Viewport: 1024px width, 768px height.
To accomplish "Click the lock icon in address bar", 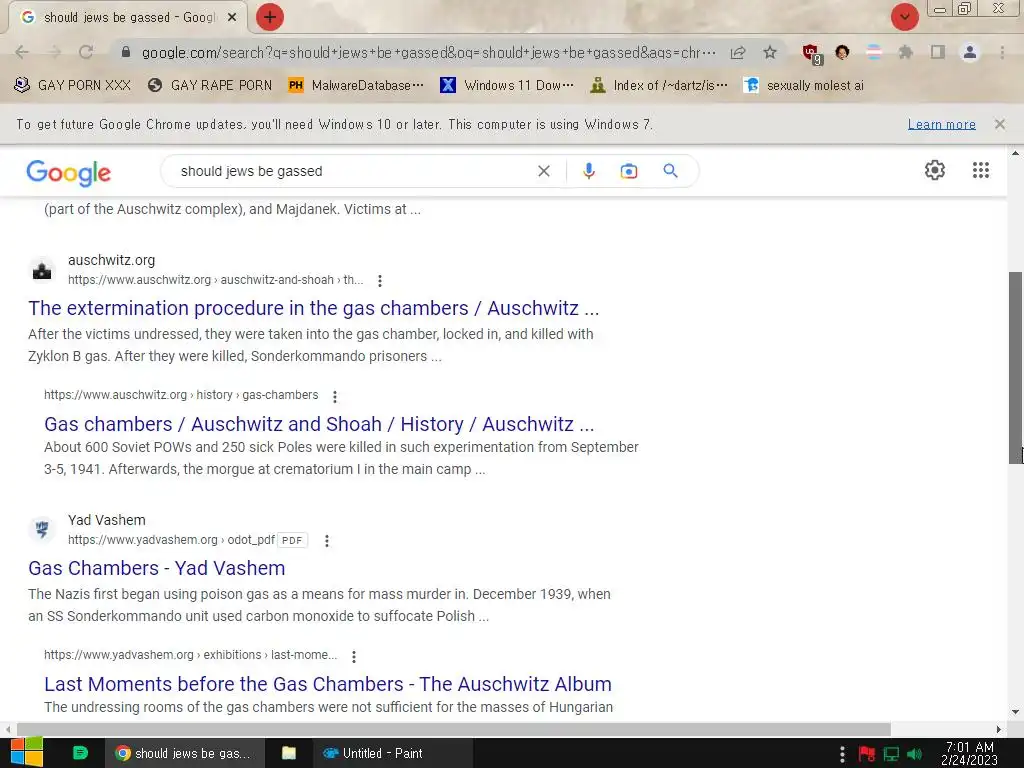I will 126,52.
